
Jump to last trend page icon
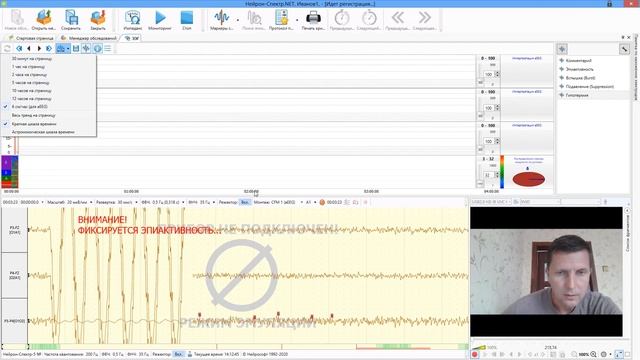(x=49, y=49)
